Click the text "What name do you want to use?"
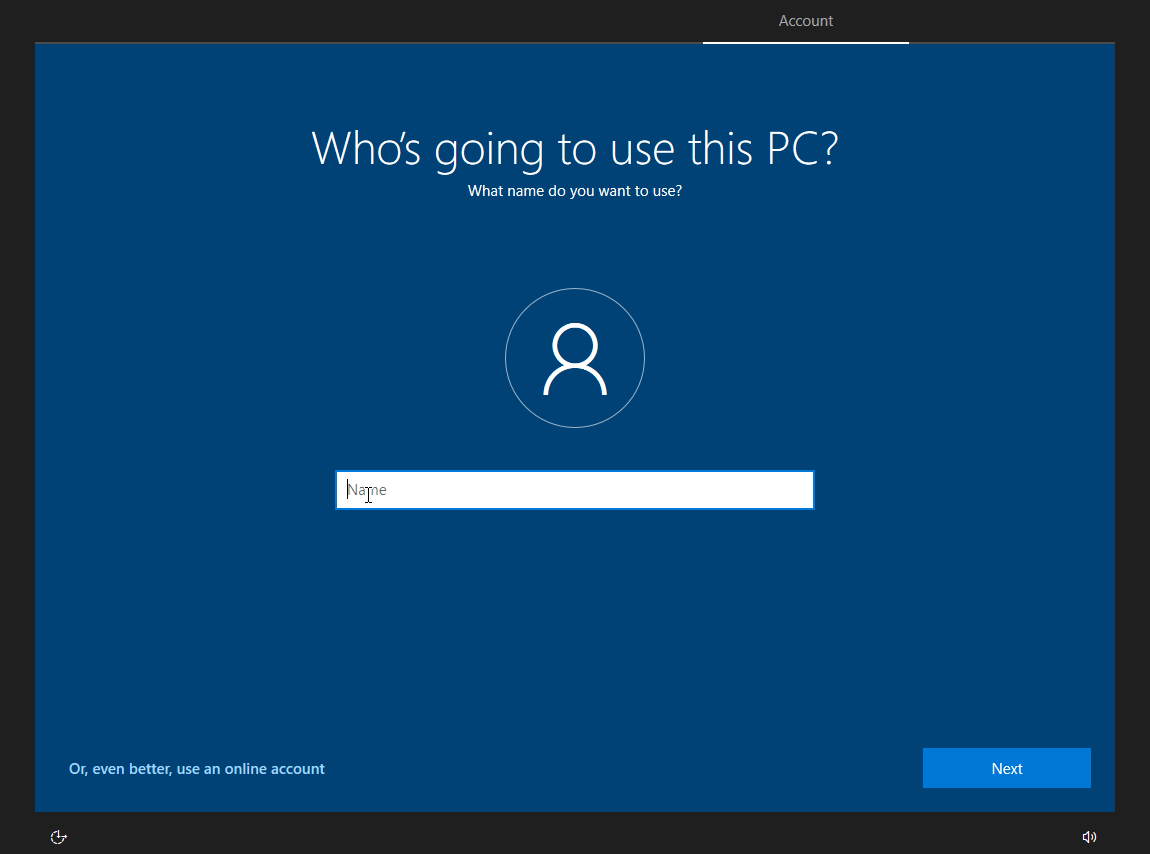 (575, 191)
